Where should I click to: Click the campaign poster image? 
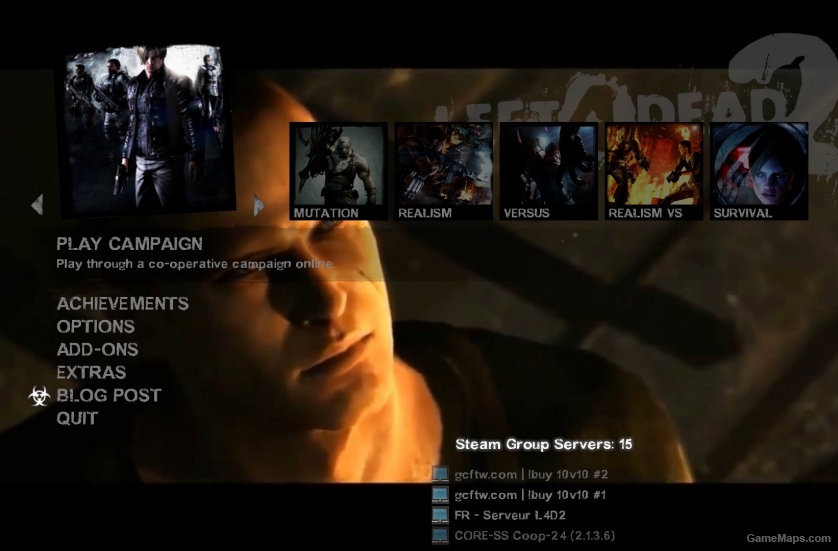point(149,130)
